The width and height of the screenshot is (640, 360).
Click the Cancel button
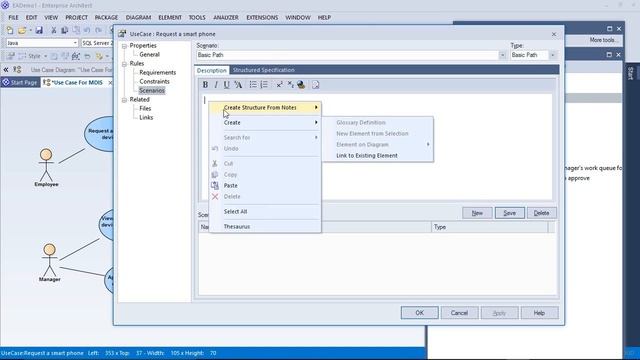pyautogui.click(x=459, y=313)
